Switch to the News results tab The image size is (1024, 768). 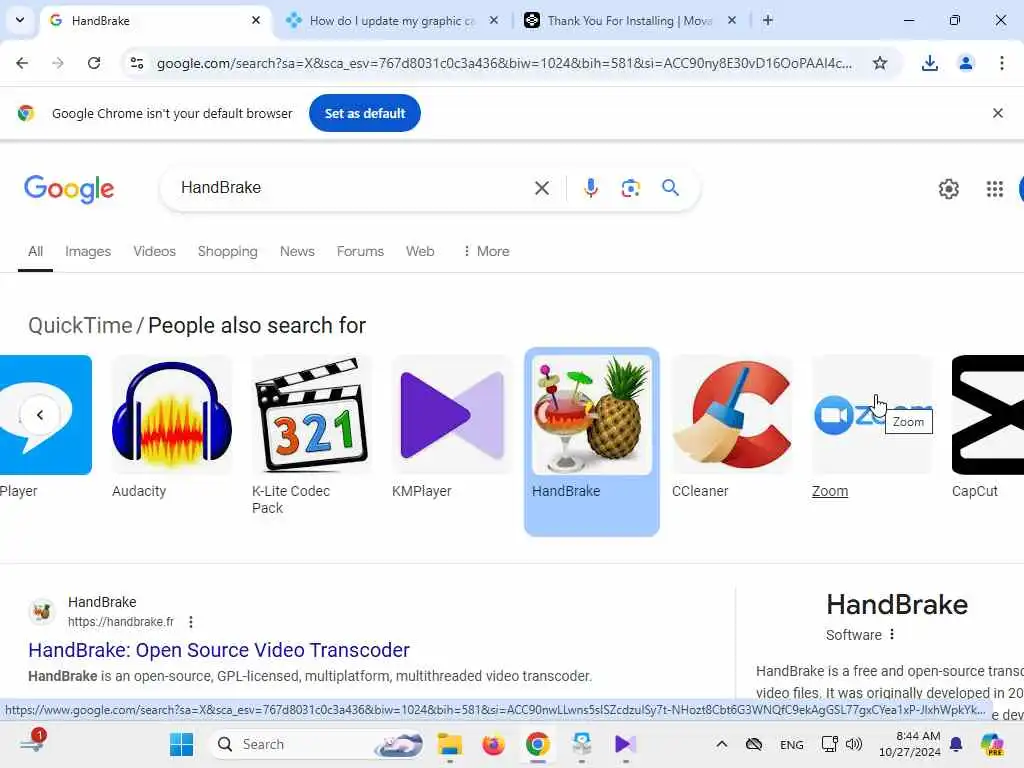[x=297, y=251]
